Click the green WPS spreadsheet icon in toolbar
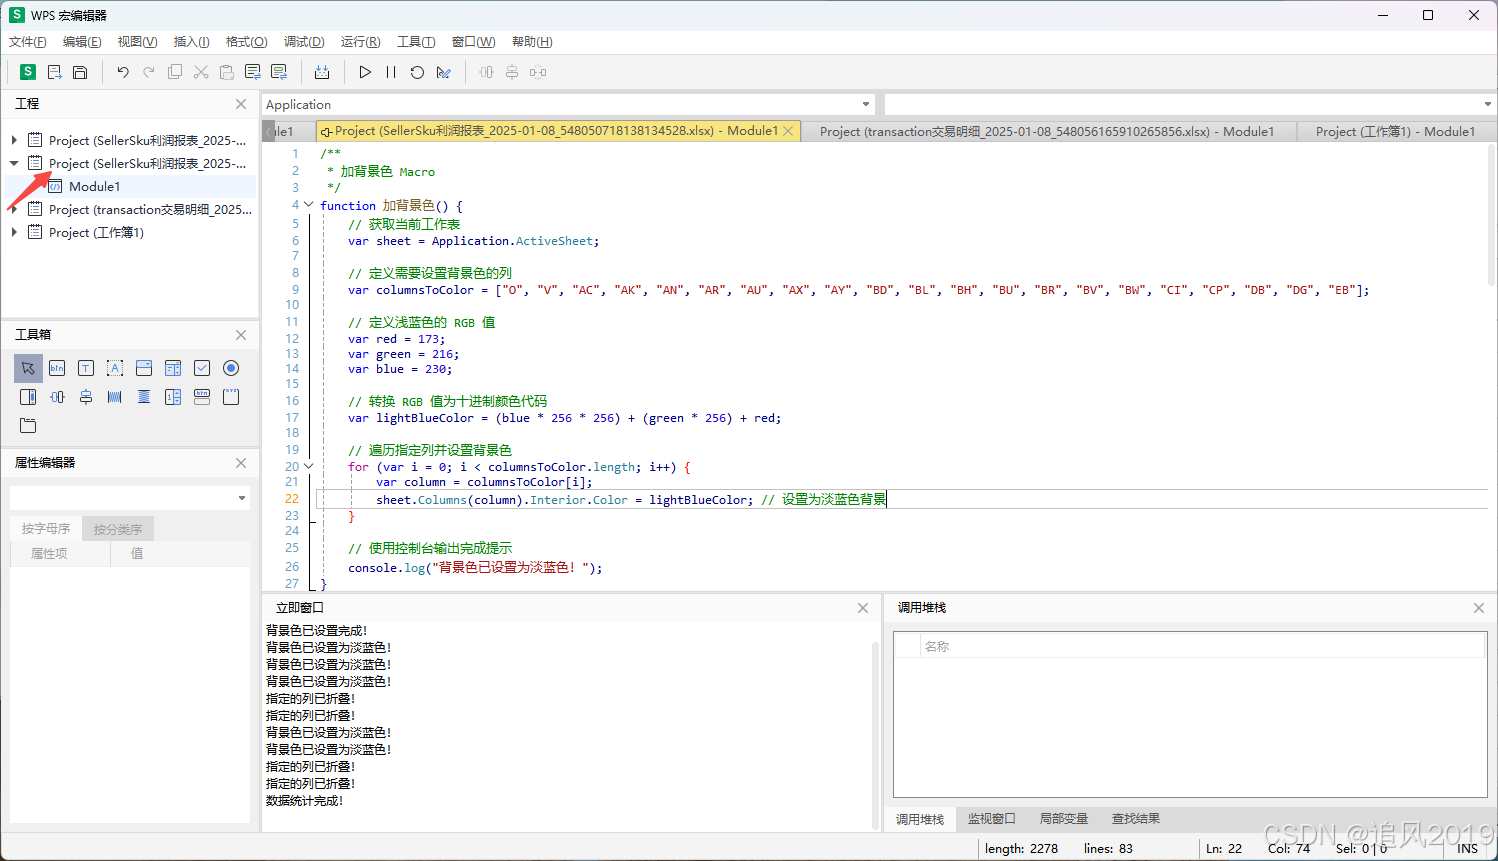The image size is (1498, 861). (28, 72)
